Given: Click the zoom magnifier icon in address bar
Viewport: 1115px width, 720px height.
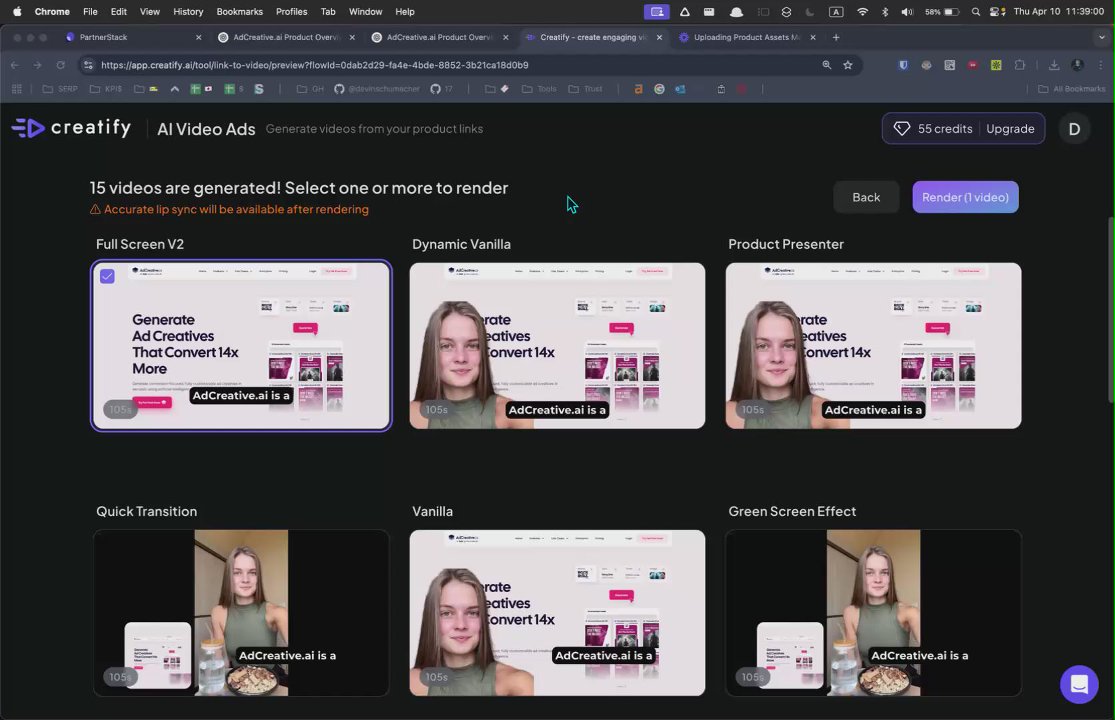Looking at the screenshot, I should point(826,65).
